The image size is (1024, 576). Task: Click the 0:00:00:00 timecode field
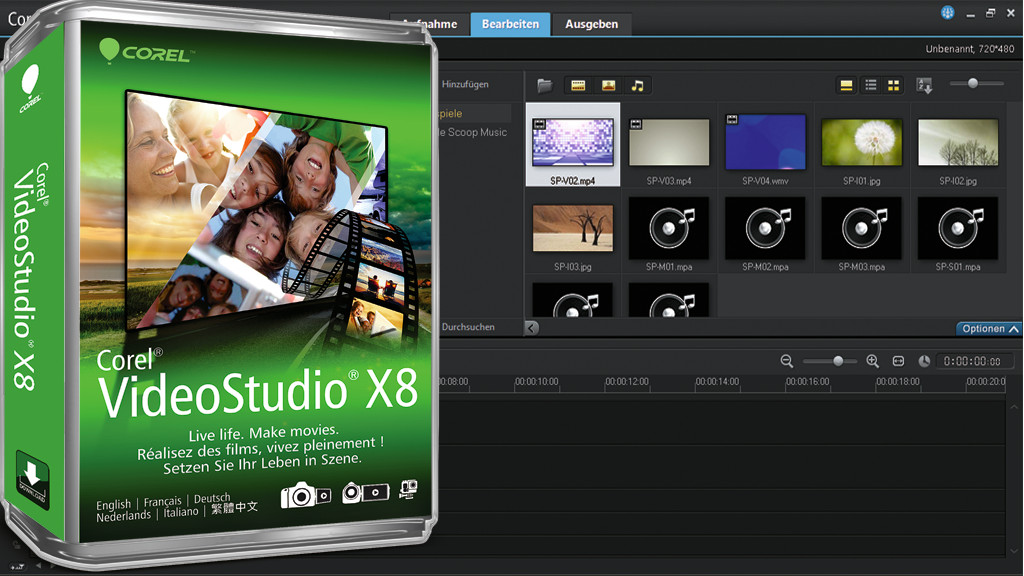click(972, 361)
